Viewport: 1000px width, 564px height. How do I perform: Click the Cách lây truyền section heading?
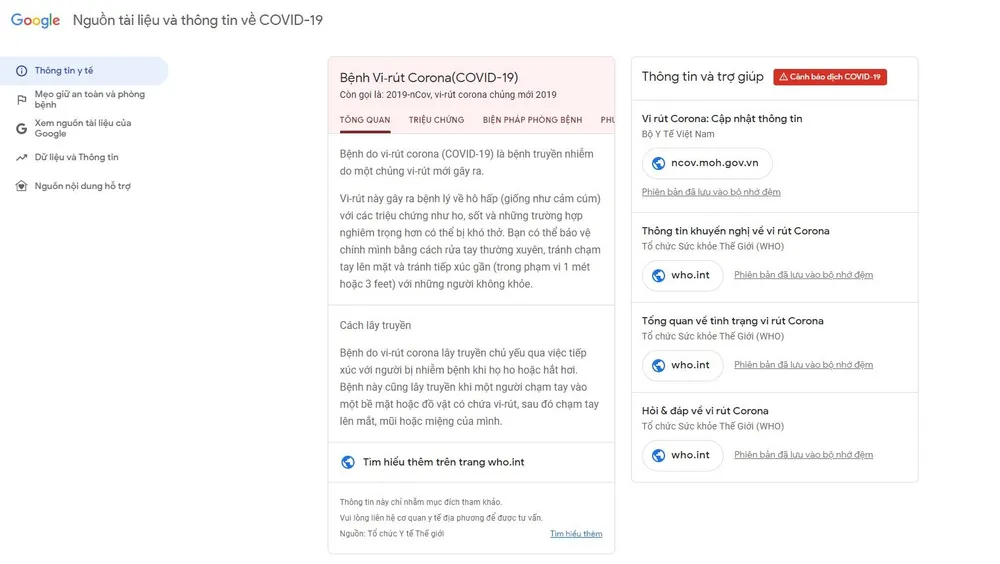point(375,325)
